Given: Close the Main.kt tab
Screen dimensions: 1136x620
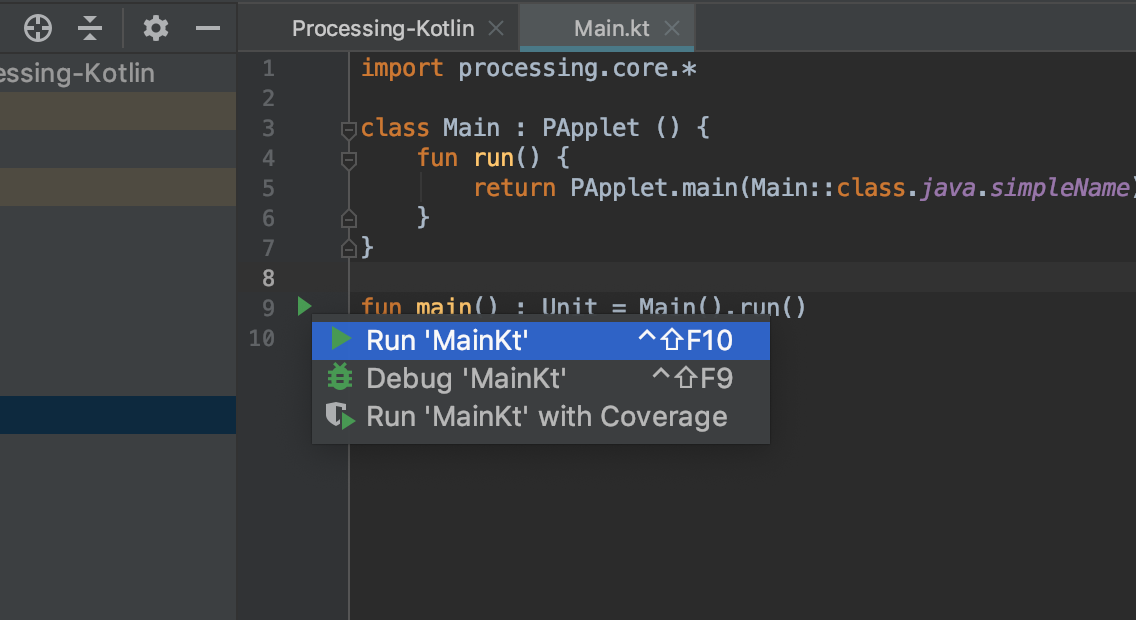Looking at the screenshot, I should coord(672,28).
